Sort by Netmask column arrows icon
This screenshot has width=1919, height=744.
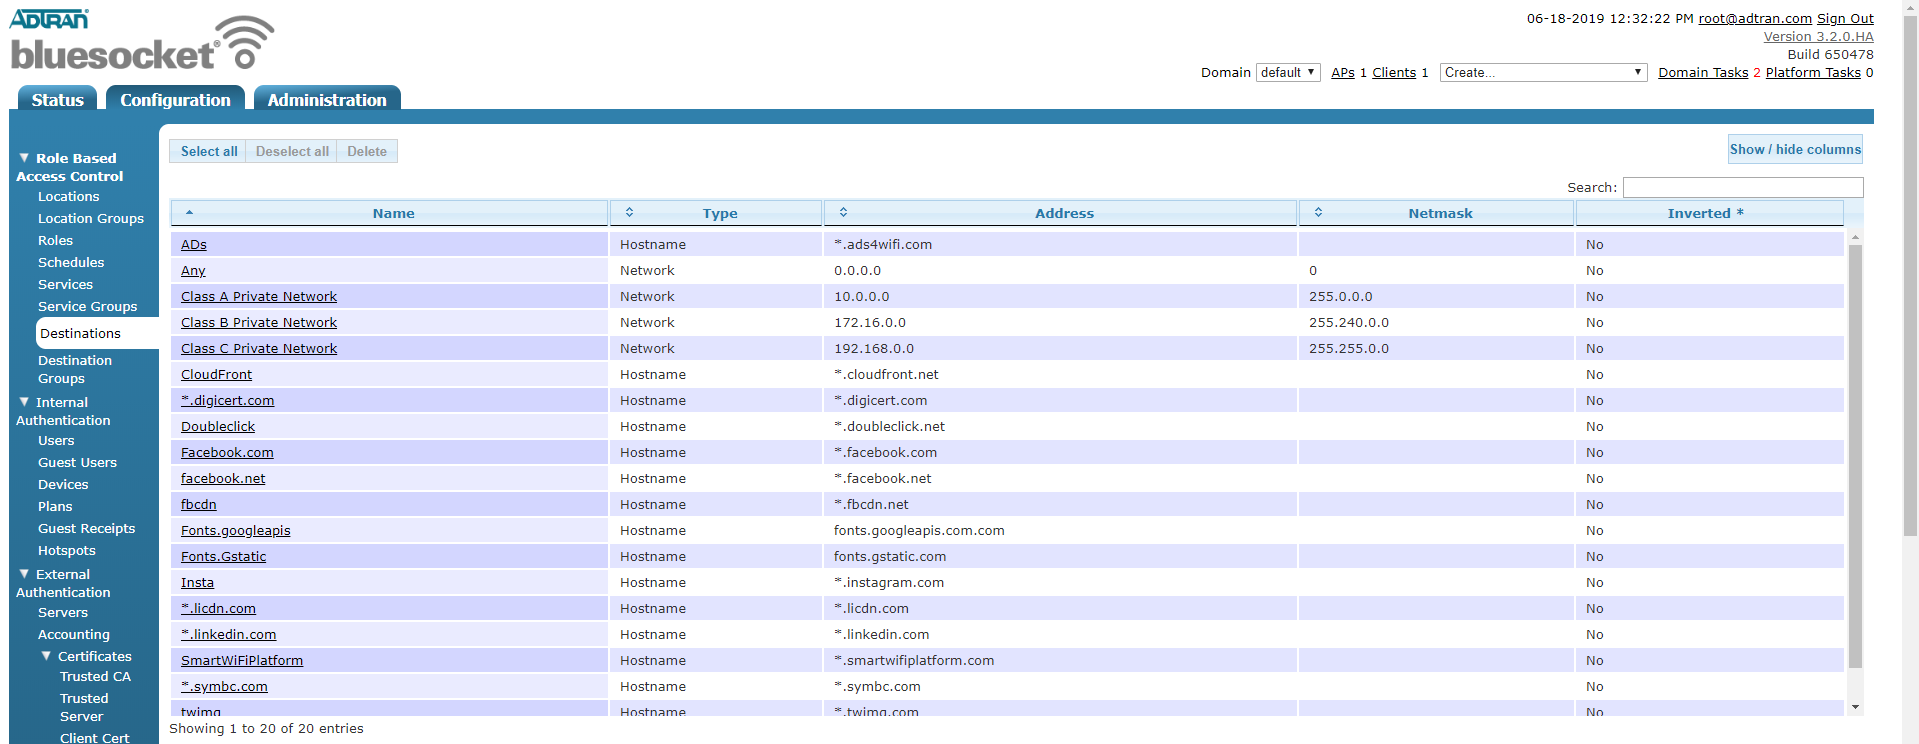1318,212
